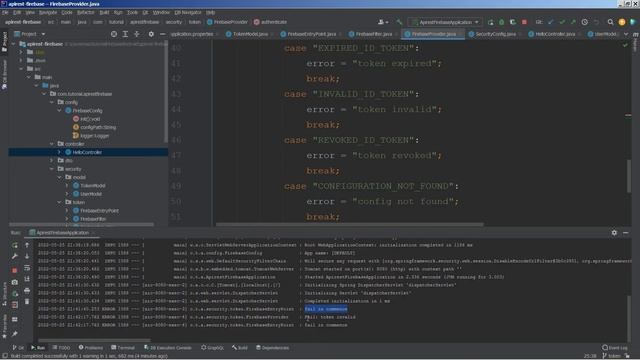
Task: Show hidden editor tabs chevron
Action: [626, 34]
